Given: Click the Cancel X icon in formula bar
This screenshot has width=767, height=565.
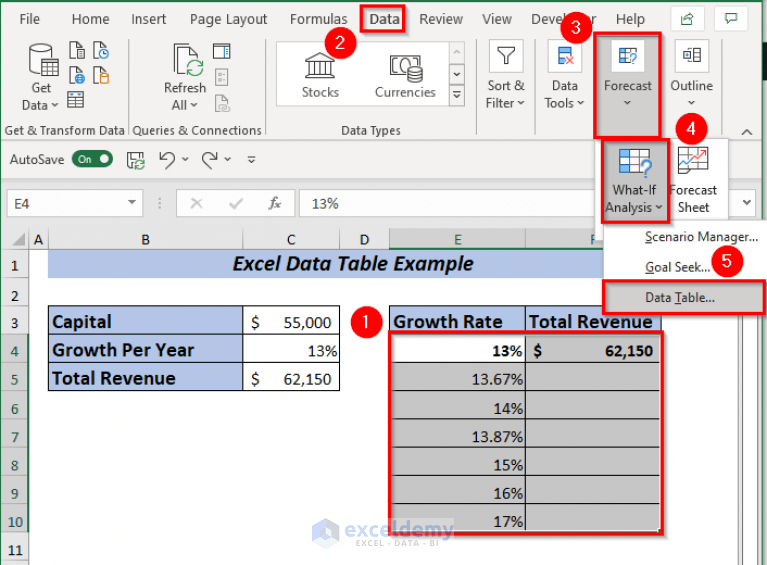Looking at the screenshot, I should tap(196, 203).
